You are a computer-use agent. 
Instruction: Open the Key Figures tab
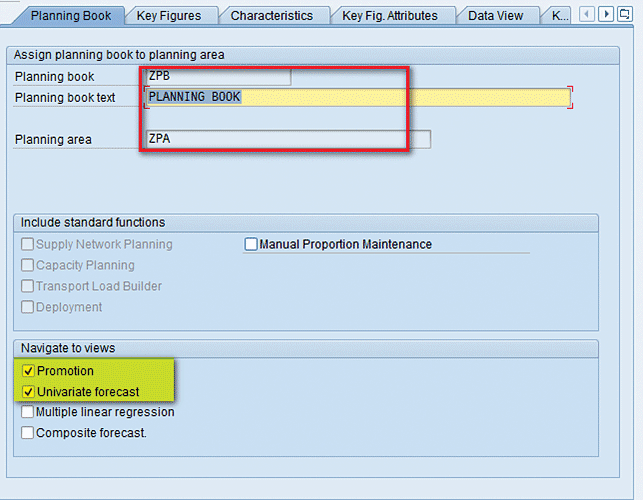point(169,16)
